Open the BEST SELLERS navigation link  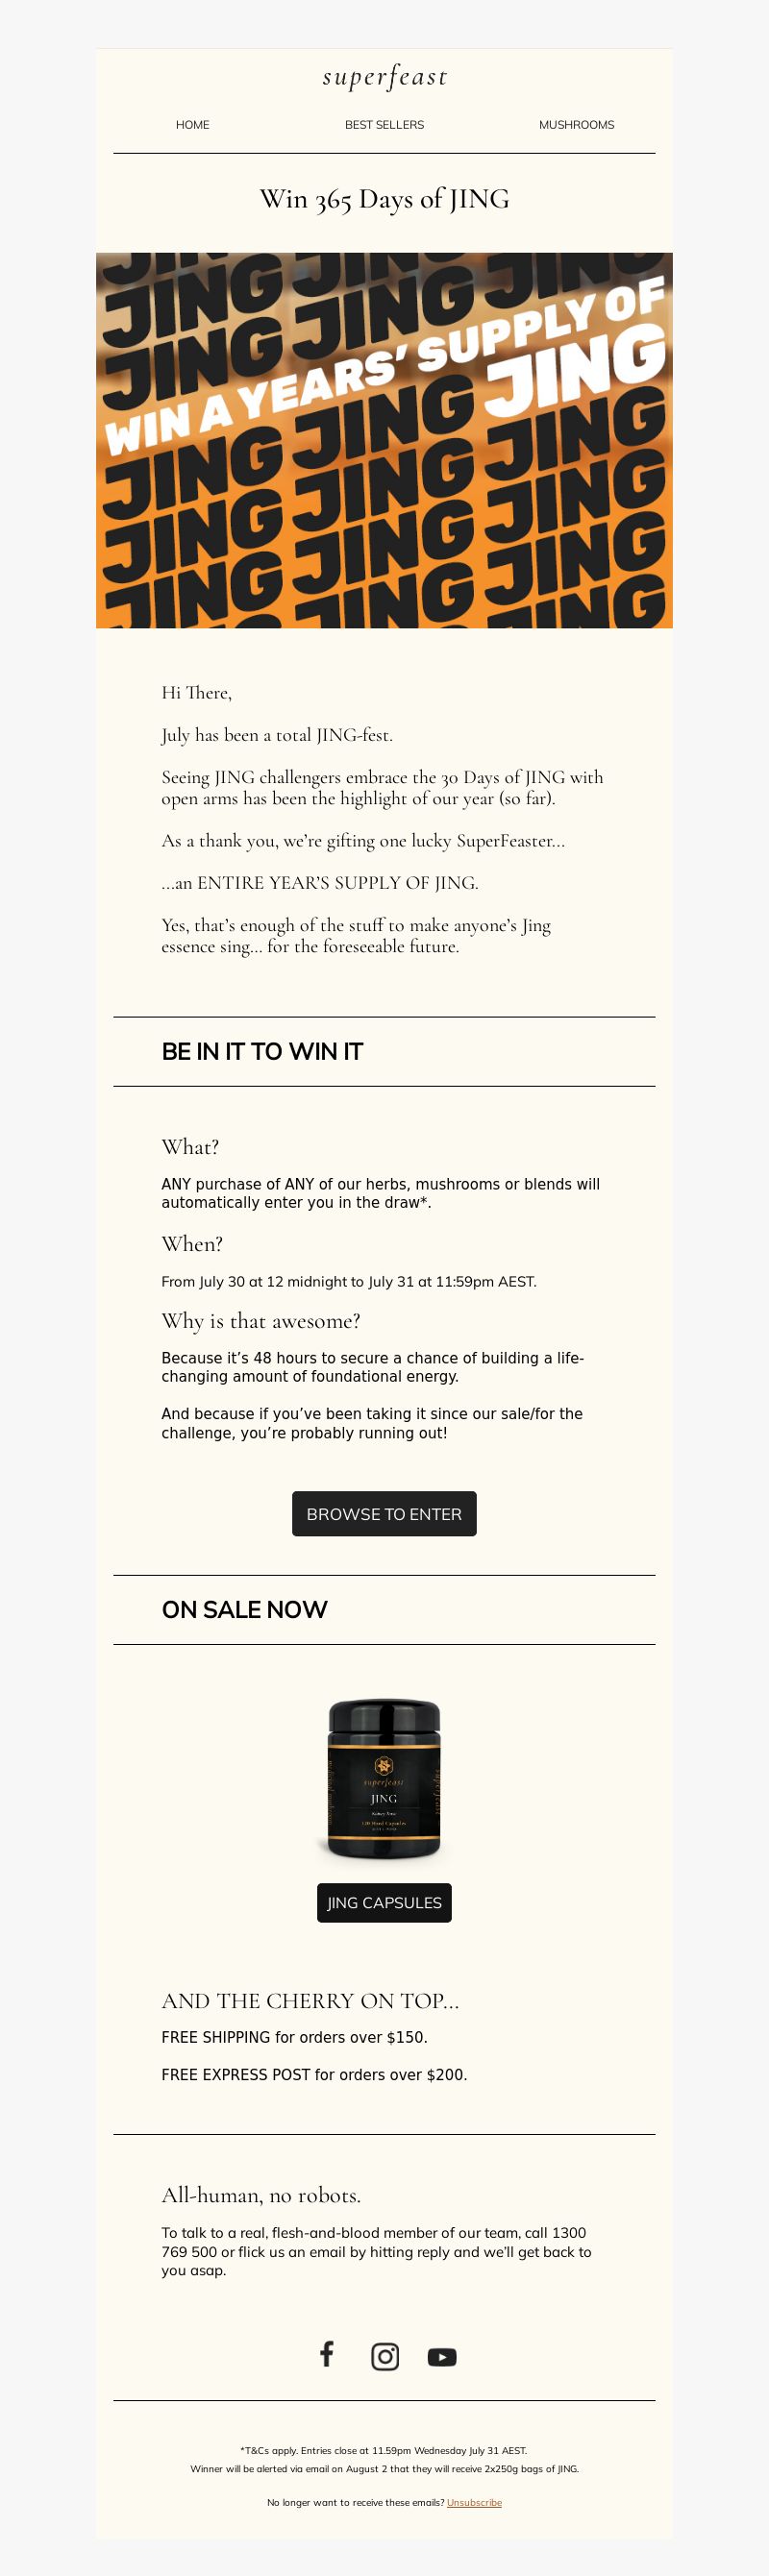tap(385, 125)
